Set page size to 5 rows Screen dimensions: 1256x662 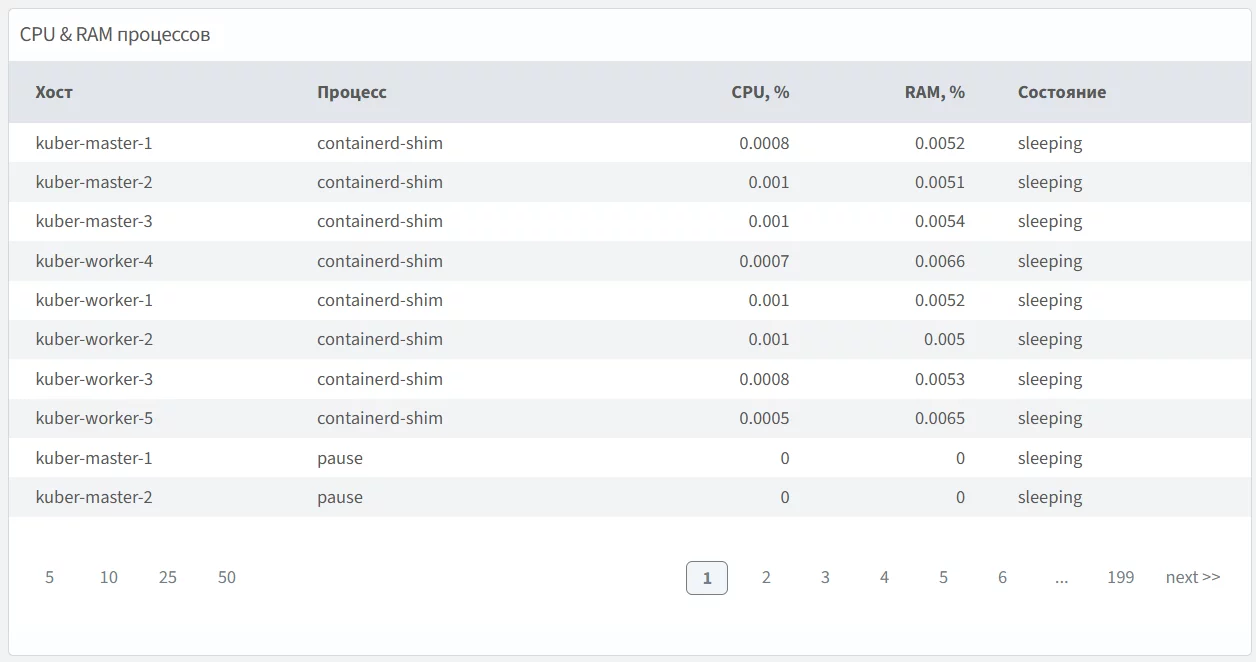pos(50,577)
